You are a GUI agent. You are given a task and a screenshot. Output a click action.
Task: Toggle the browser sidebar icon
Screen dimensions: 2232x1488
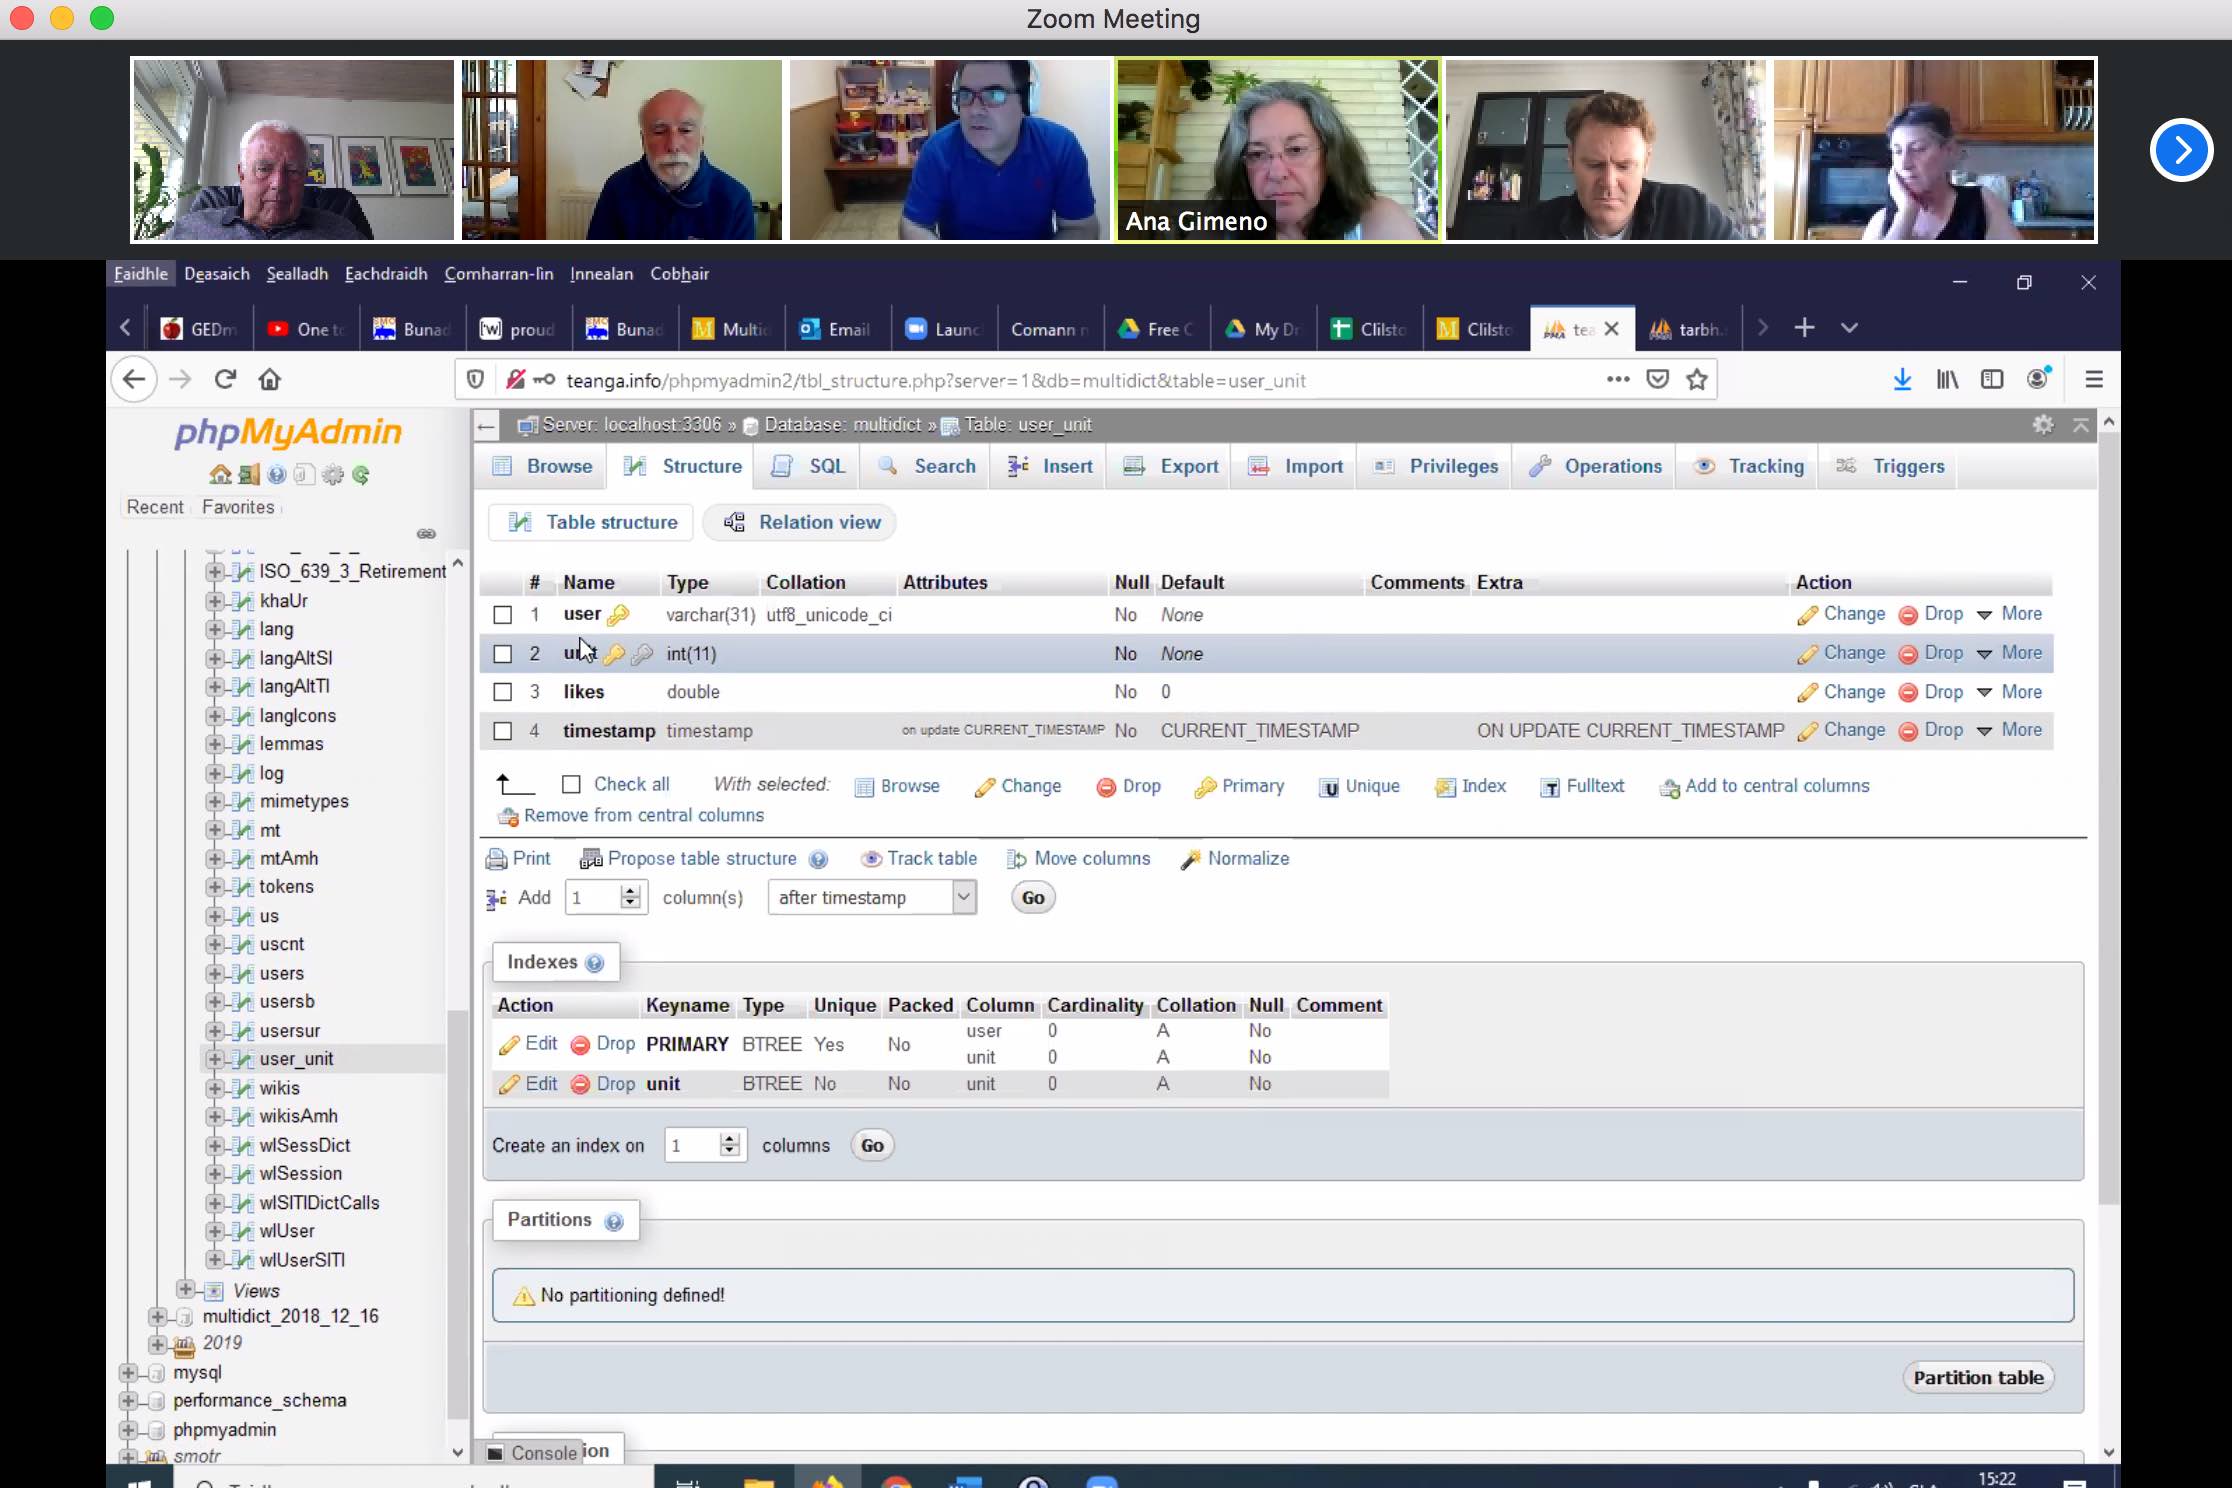[1992, 379]
